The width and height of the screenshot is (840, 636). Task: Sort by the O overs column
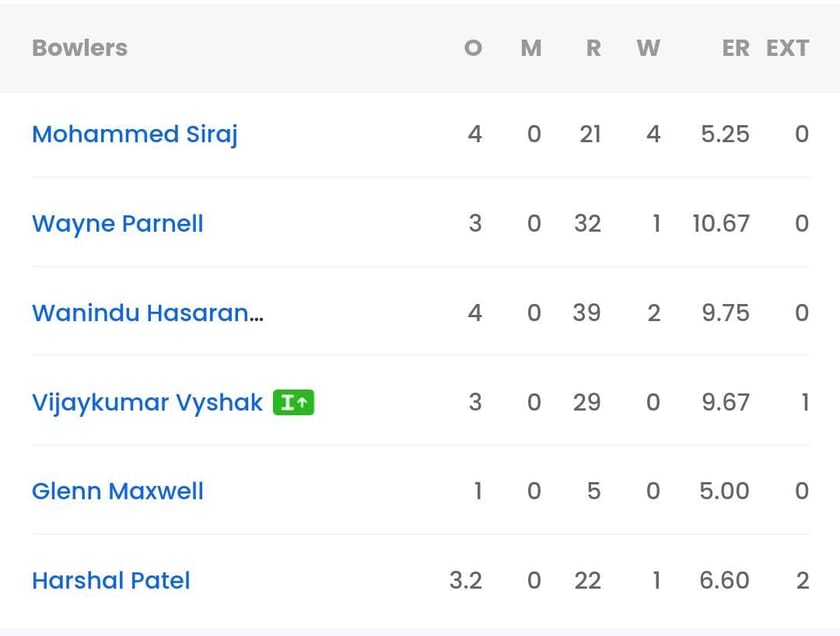pyautogui.click(x=473, y=47)
